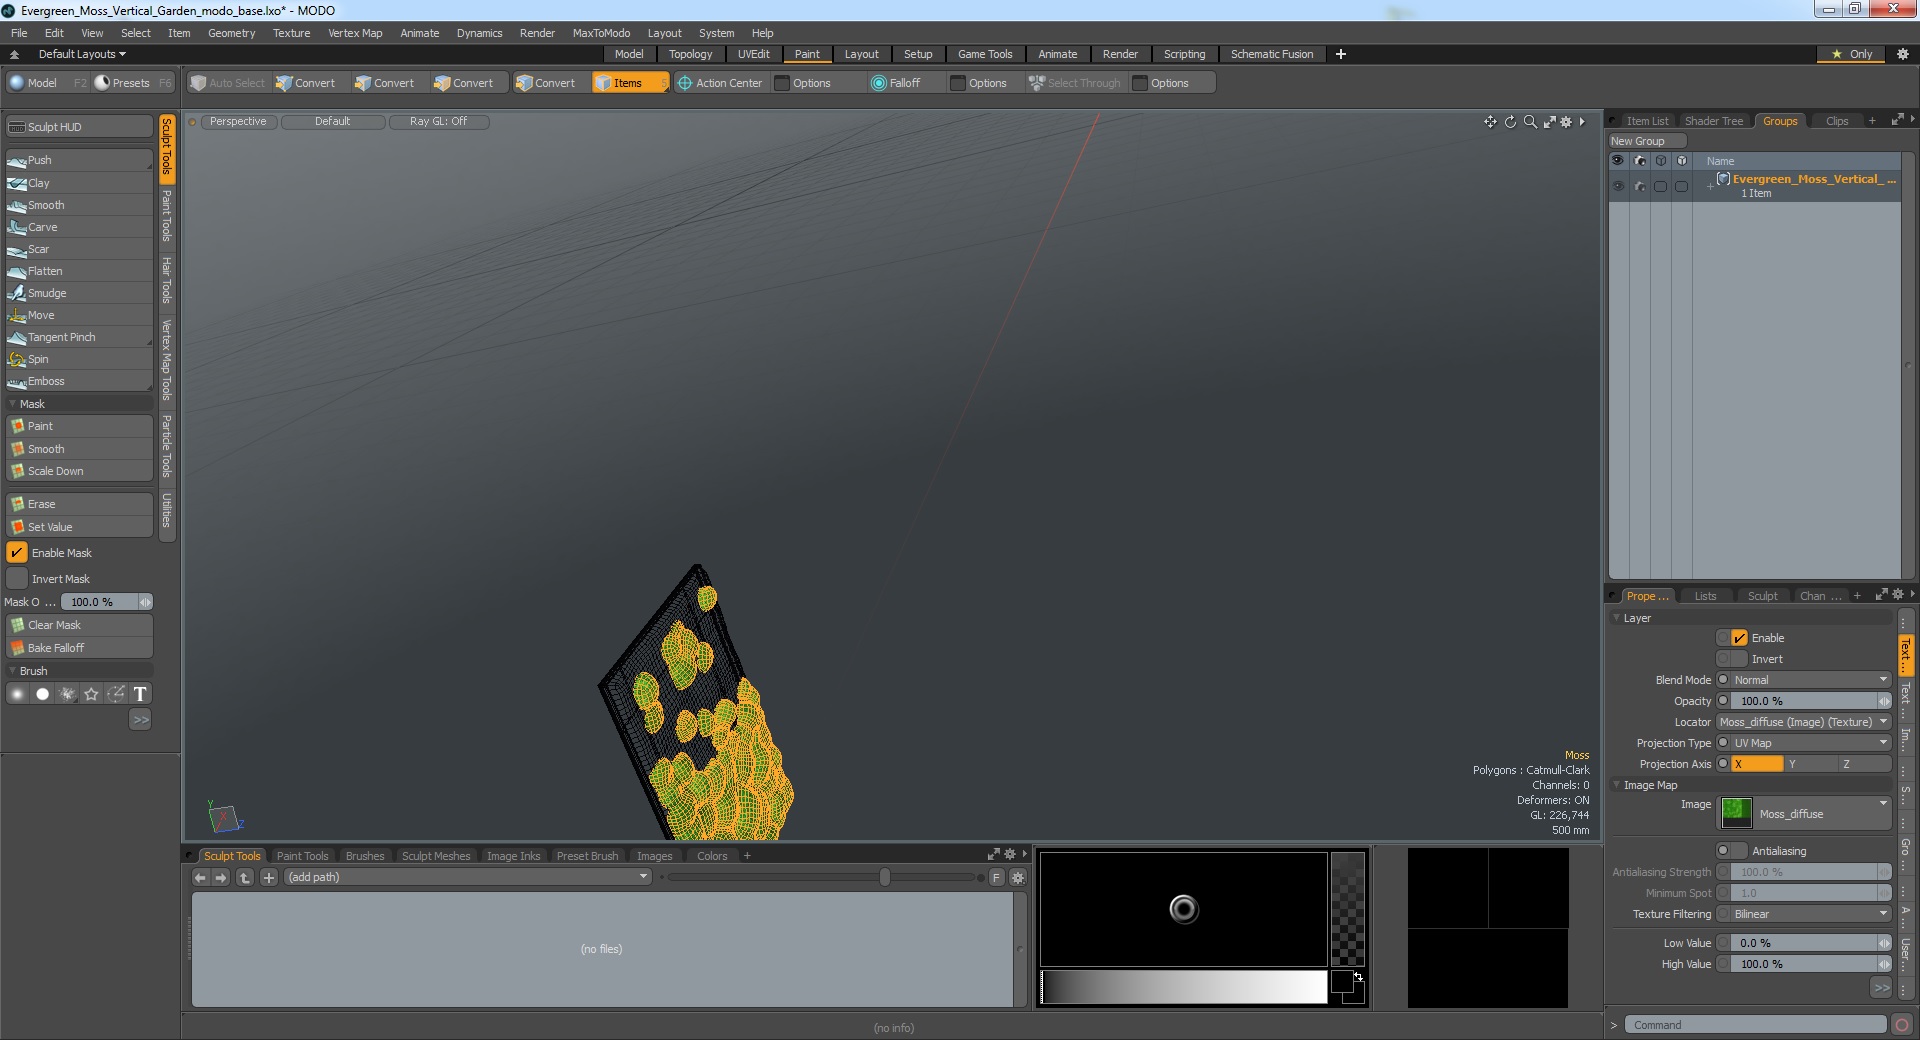Toggle the Invert Mask checkbox
Viewport: 1920px width, 1040px height.
click(17, 579)
